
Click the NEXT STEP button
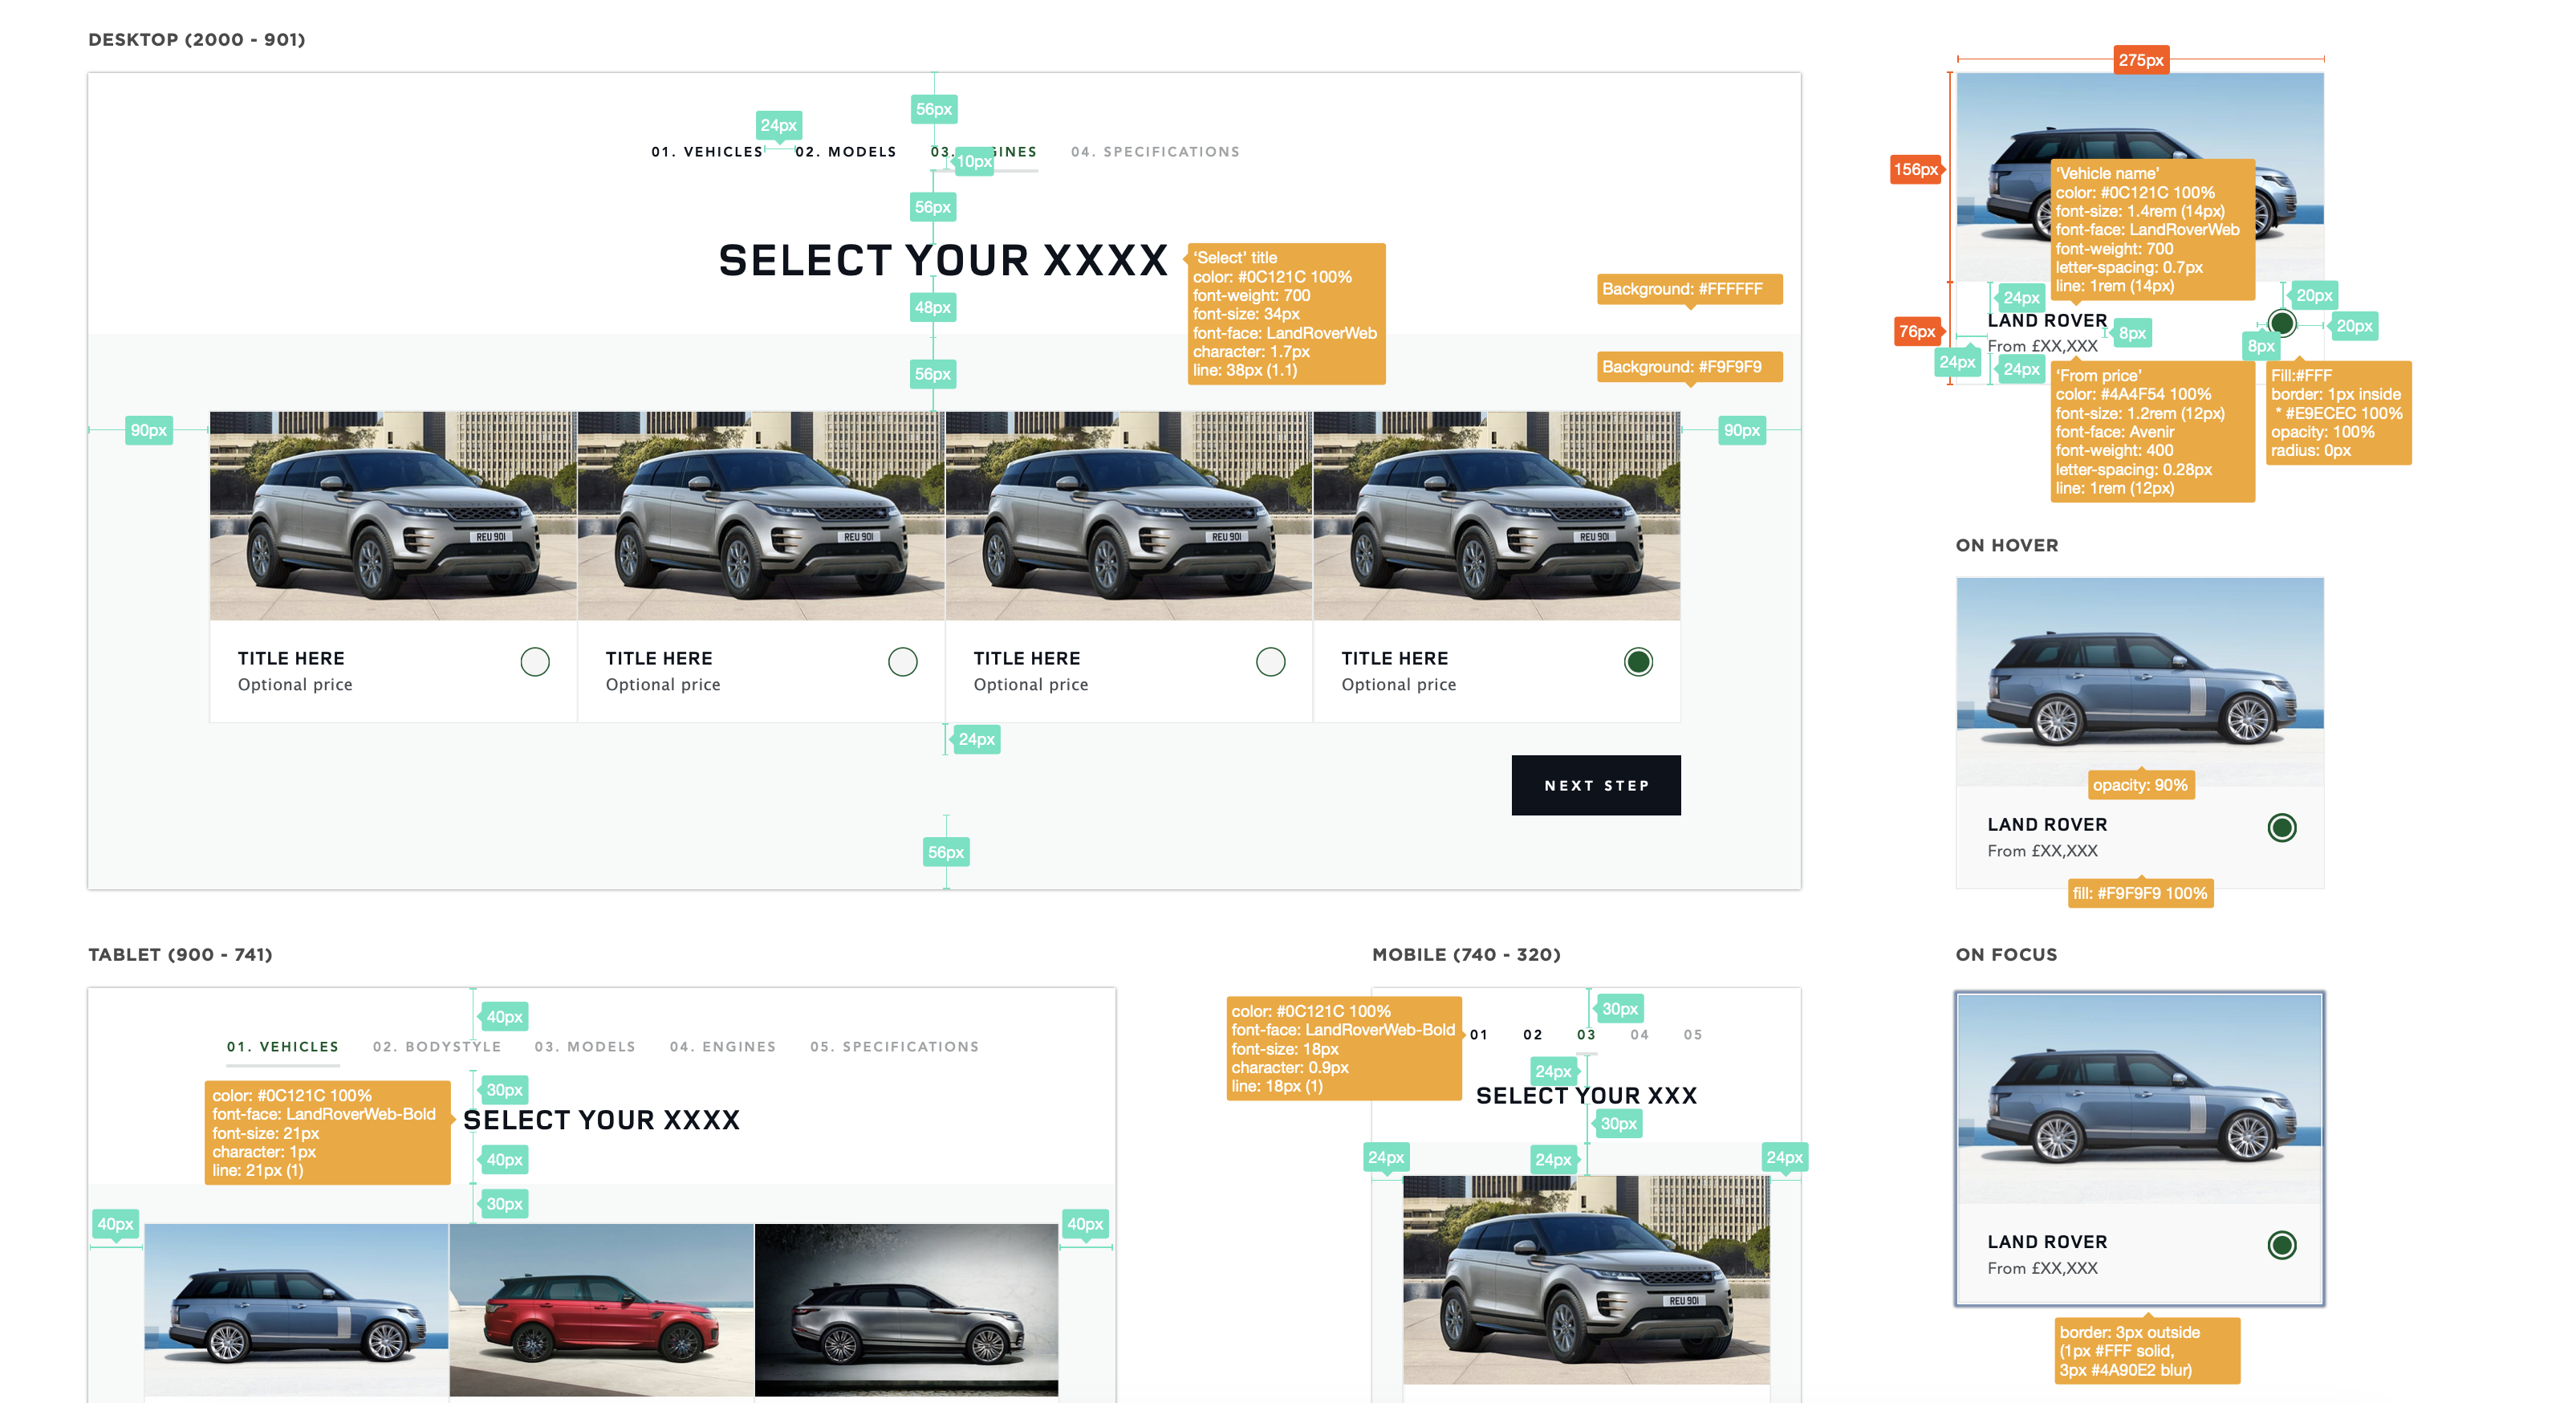[1596, 785]
